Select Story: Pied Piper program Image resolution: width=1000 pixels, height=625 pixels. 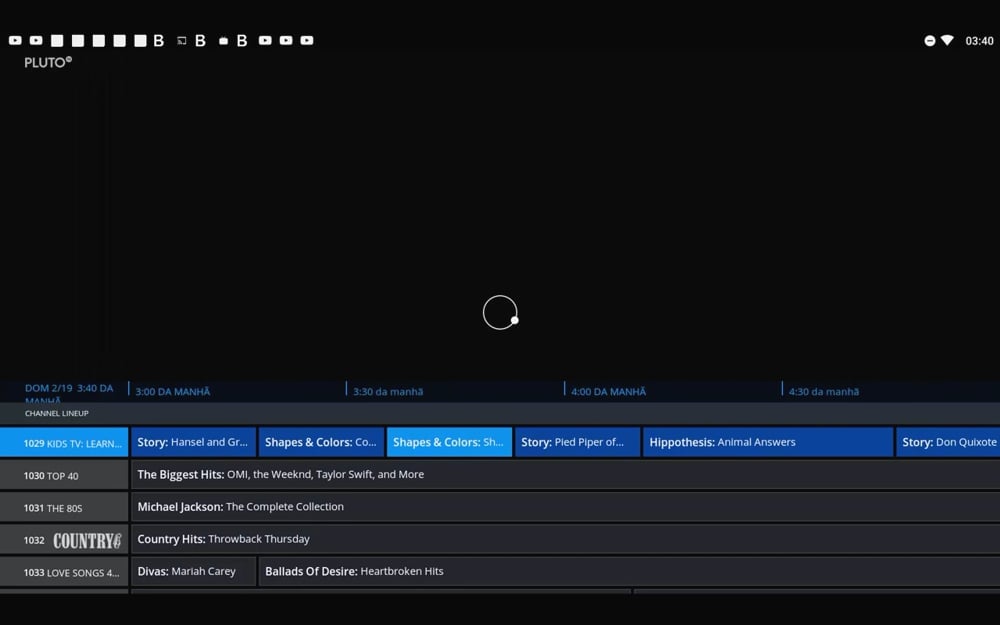[577, 442]
